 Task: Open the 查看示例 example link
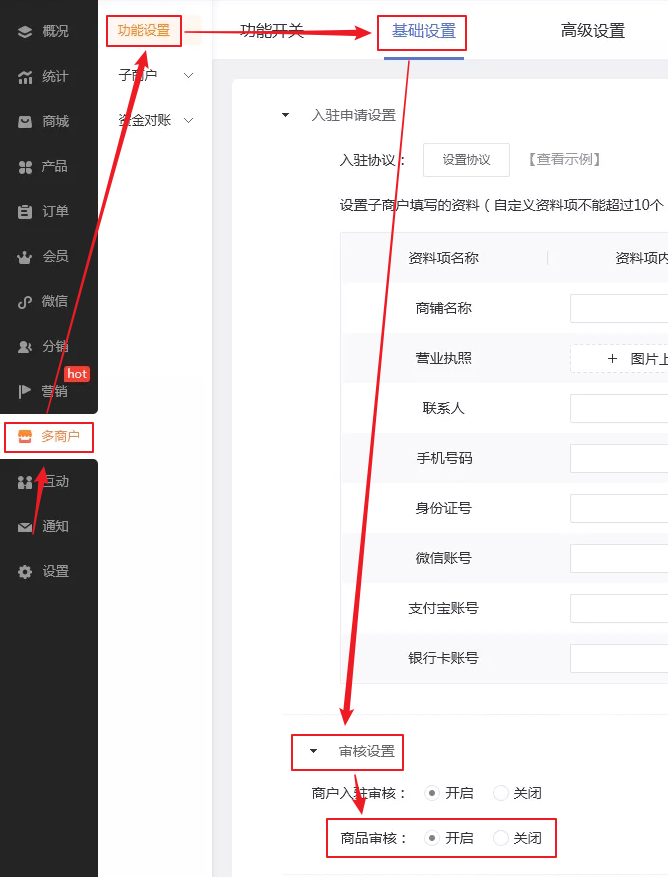pos(564,160)
